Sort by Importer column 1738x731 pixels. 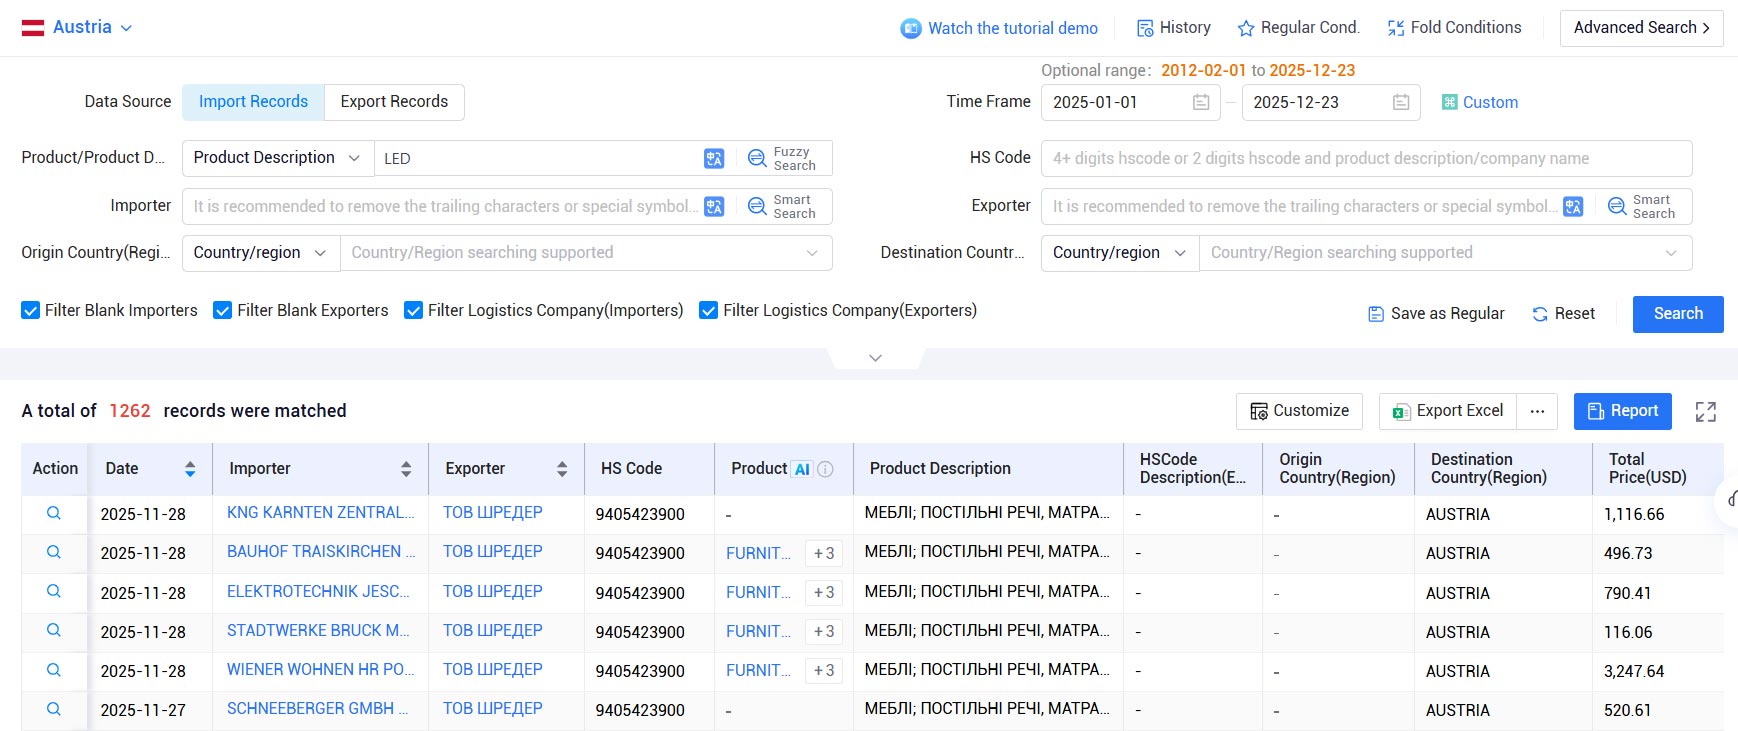tap(406, 469)
